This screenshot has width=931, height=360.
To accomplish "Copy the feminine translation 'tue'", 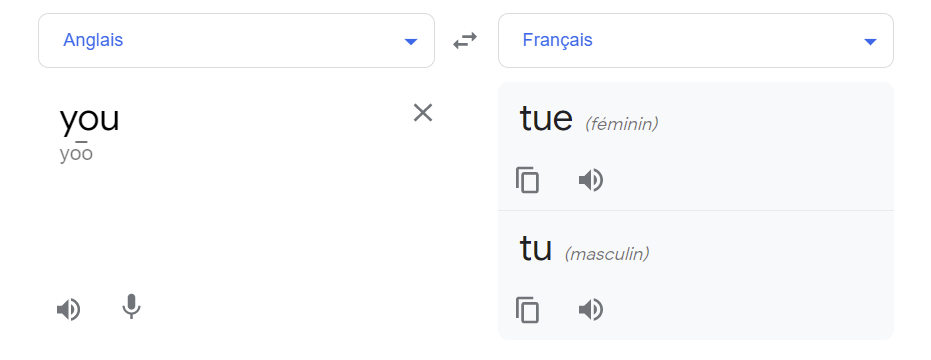I will [527, 180].
